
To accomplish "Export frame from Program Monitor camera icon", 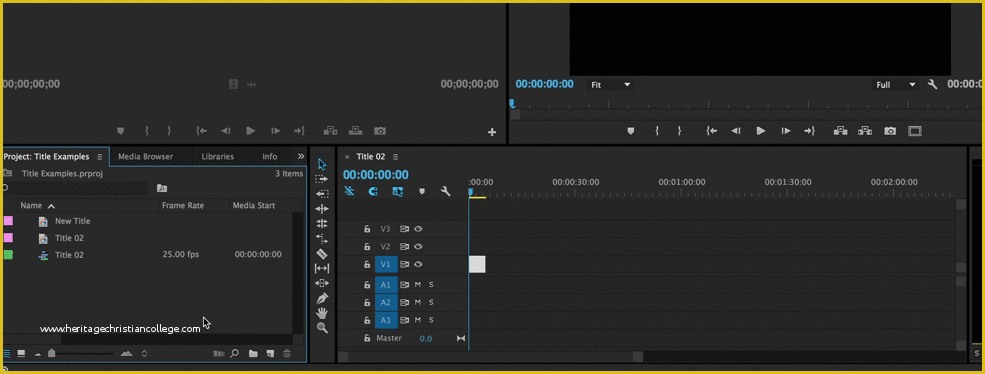I will [890, 131].
